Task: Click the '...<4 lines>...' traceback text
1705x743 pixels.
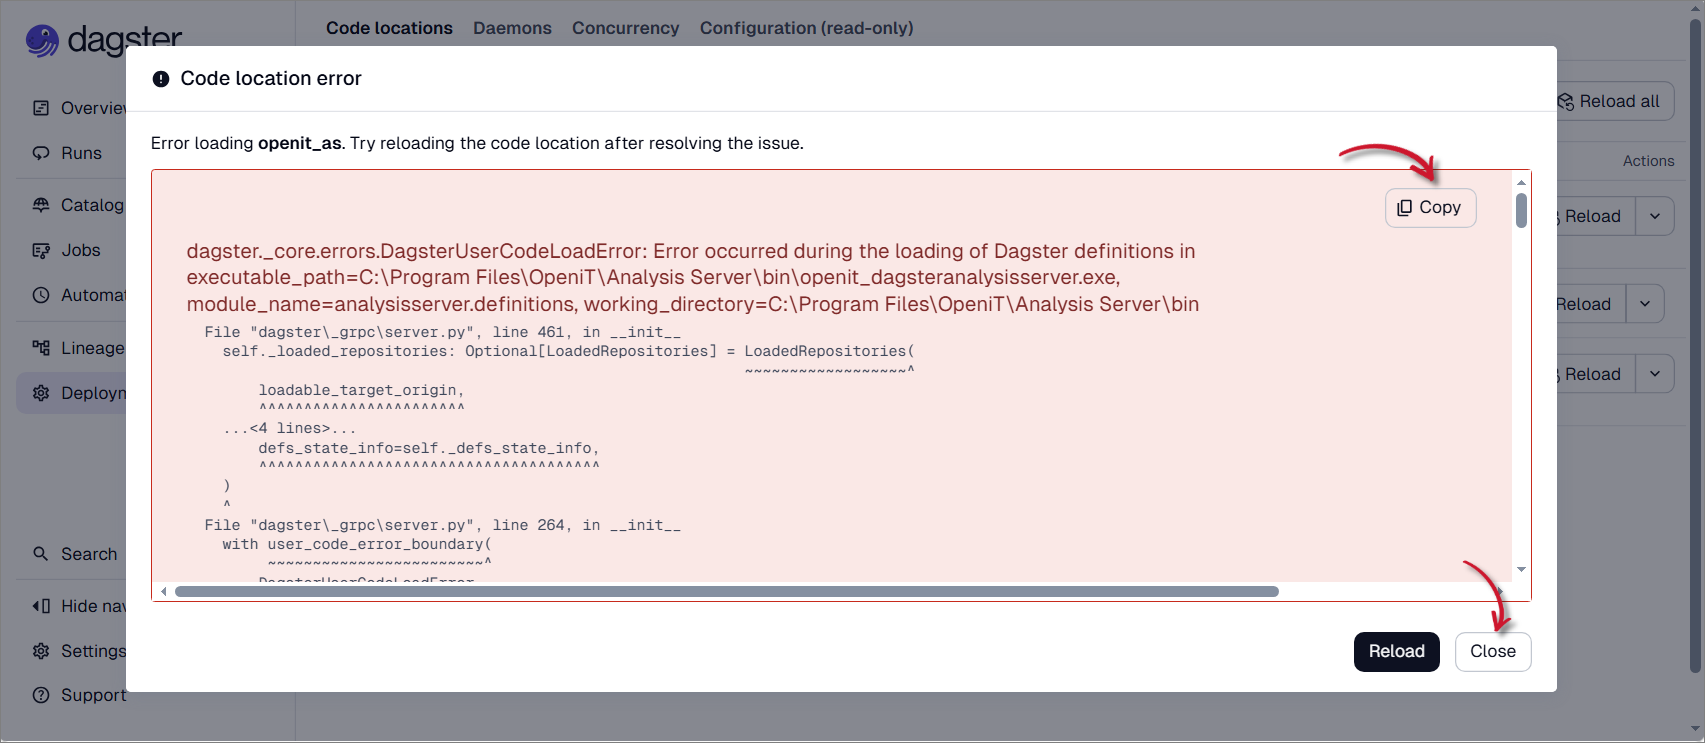Action: [289, 428]
